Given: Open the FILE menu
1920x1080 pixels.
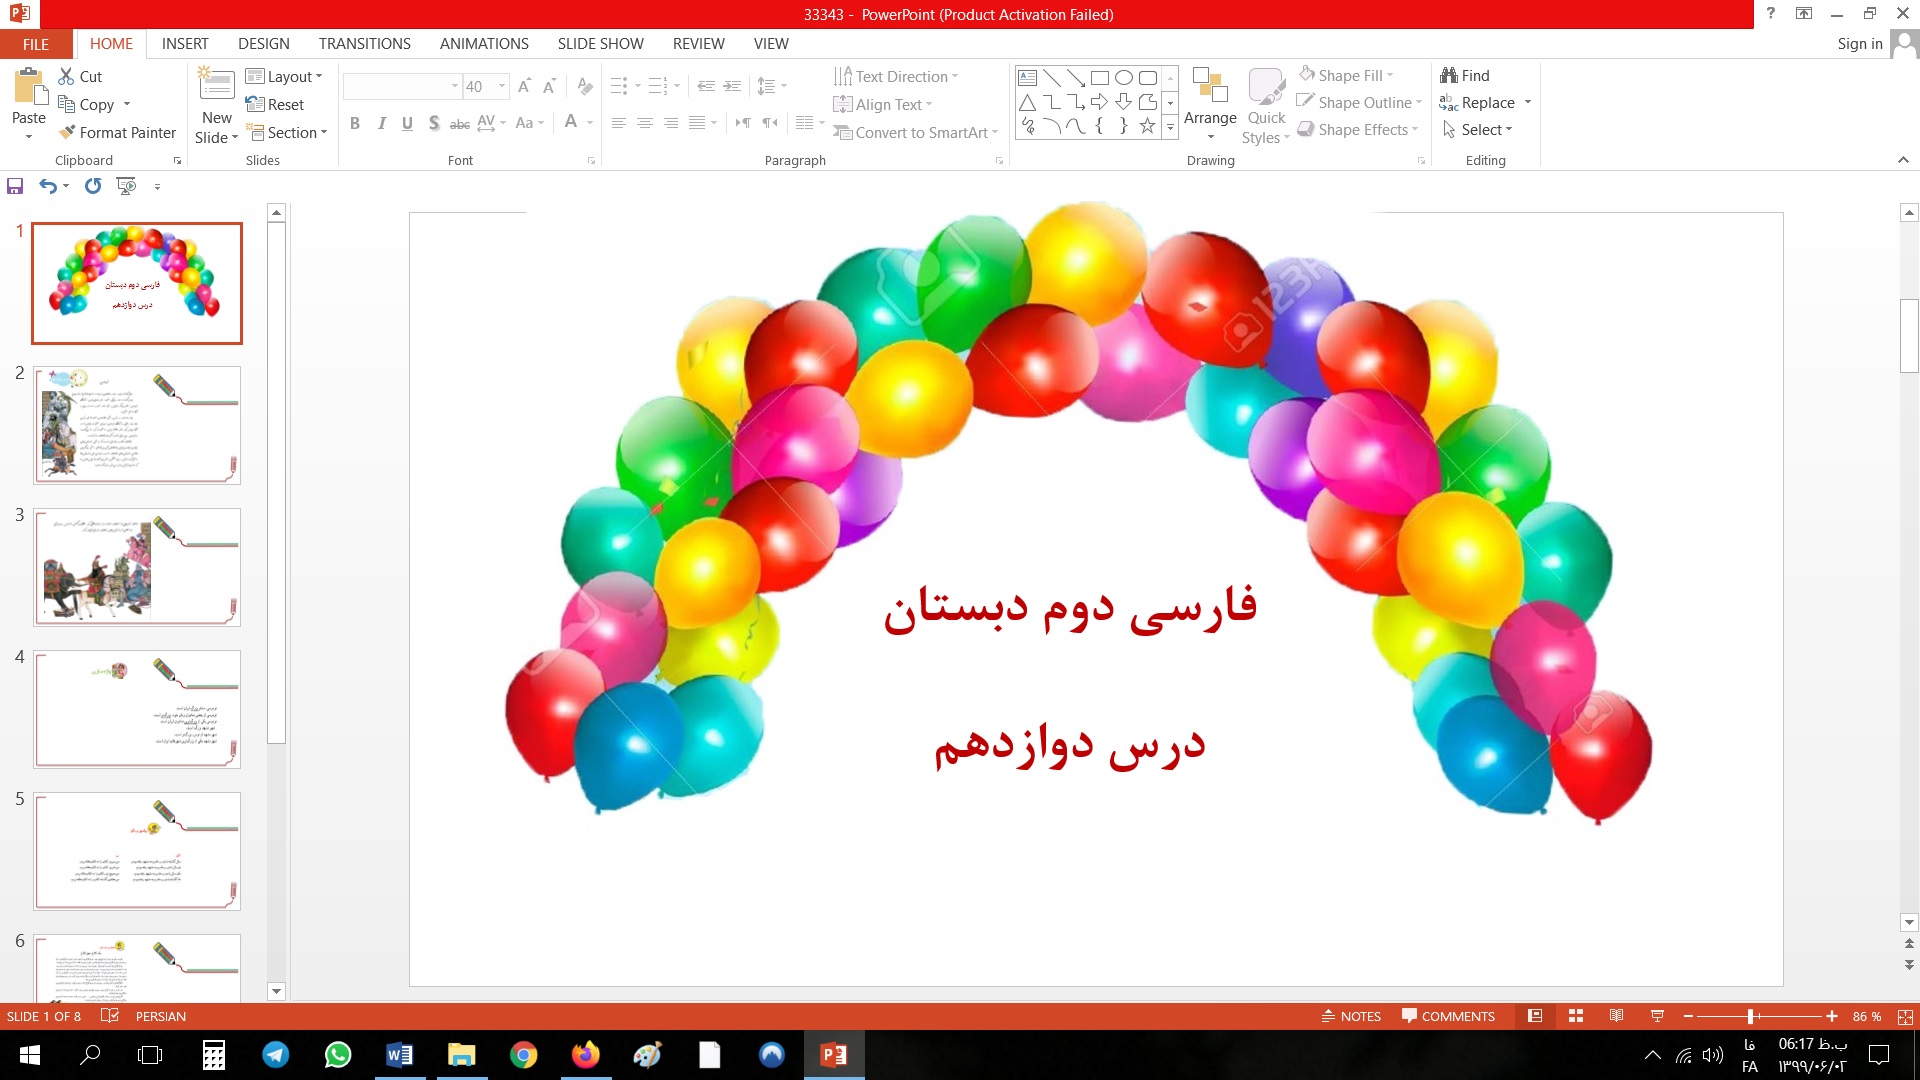Looking at the screenshot, I should coord(34,43).
